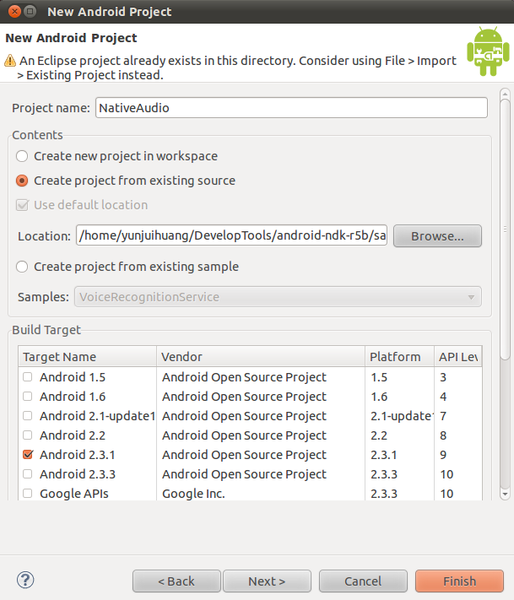
Task: Click the Android robot wizard icon
Action: [488, 51]
